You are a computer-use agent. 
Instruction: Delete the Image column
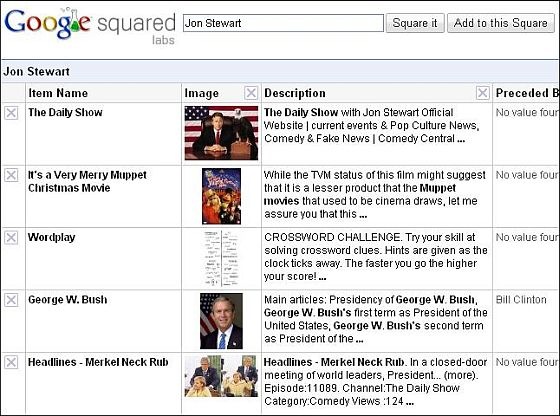[251, 93]
